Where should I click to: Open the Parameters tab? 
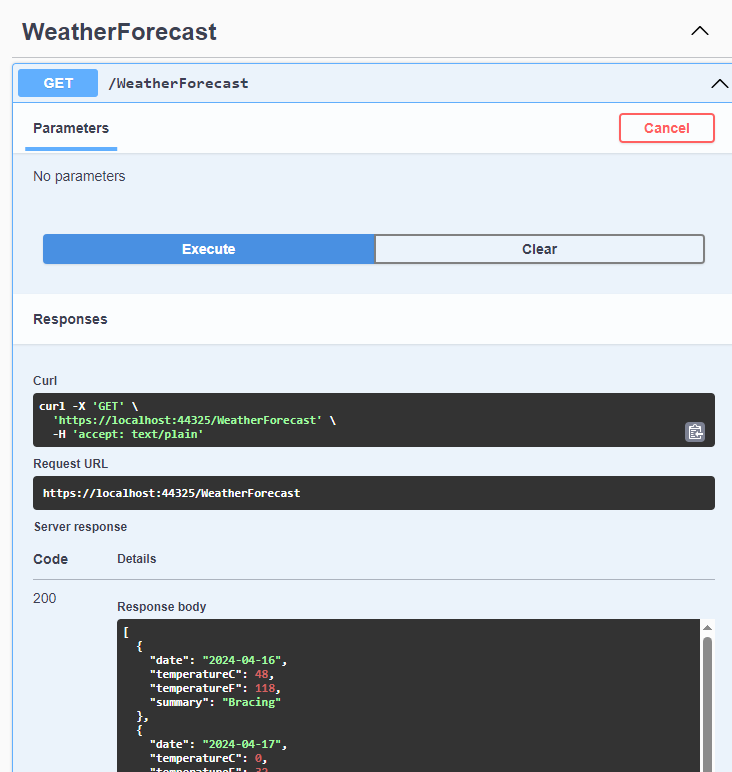click(71, 128)
